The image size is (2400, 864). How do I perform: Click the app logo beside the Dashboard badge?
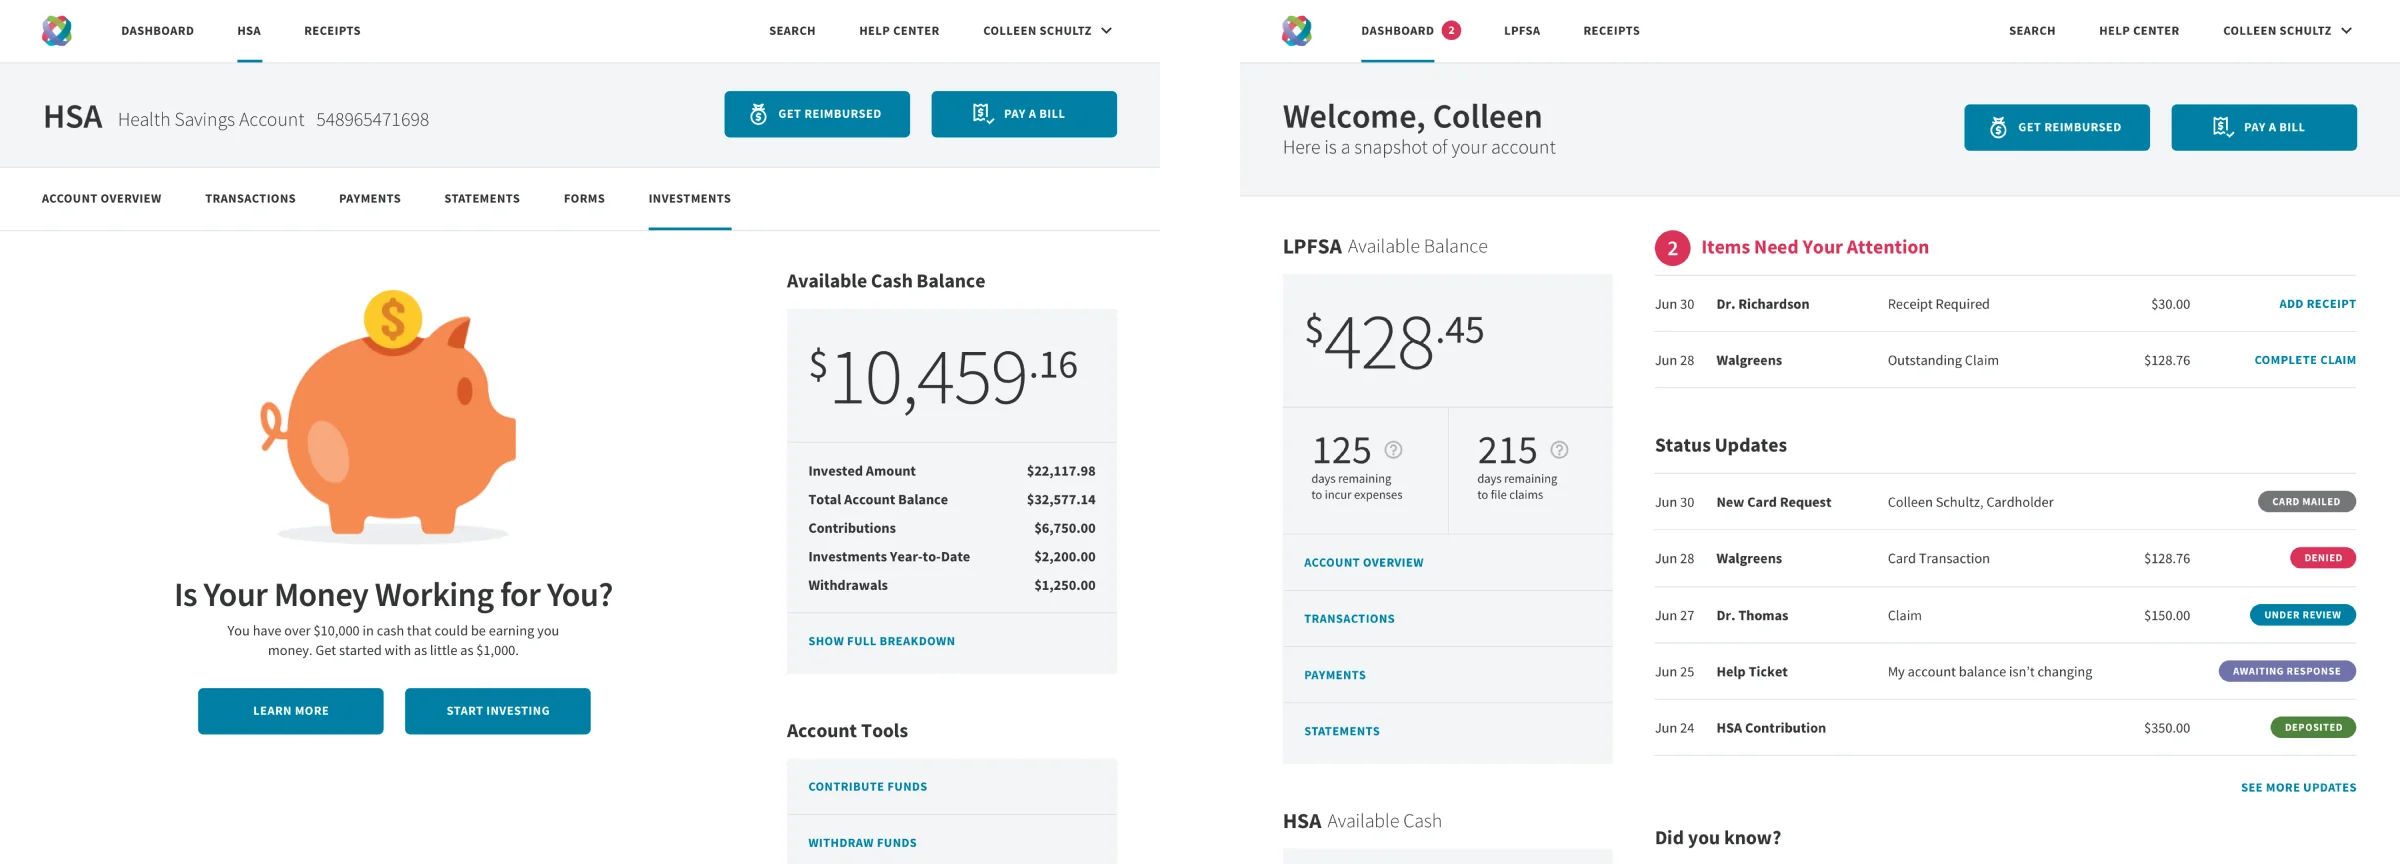(1297, 31)
